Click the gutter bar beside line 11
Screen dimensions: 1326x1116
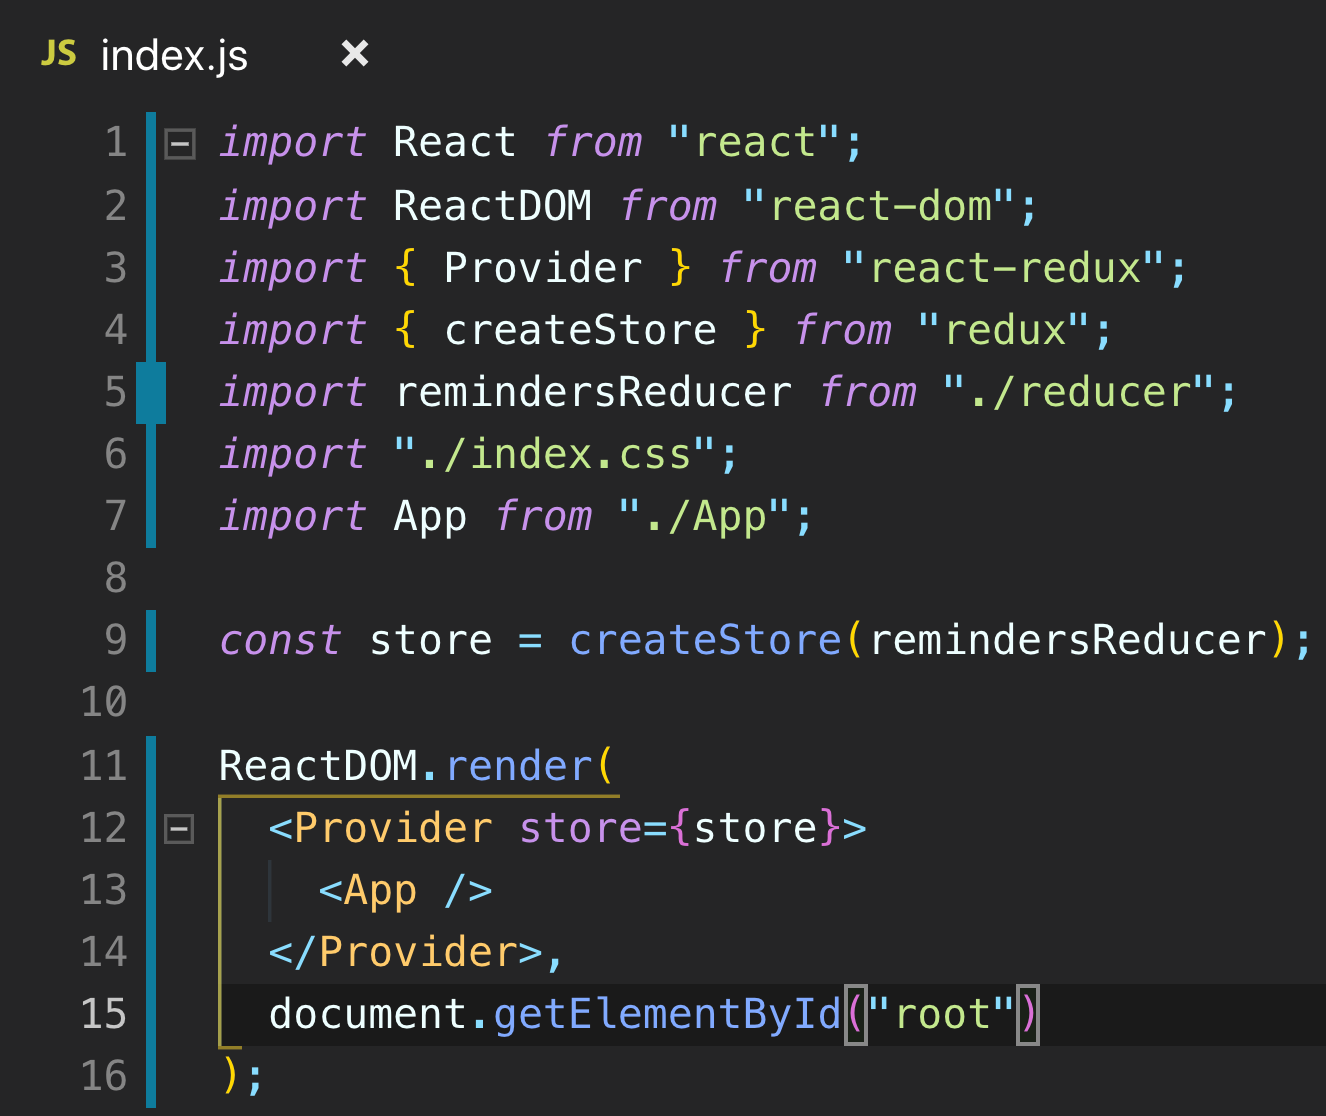[x=150, y=765]
